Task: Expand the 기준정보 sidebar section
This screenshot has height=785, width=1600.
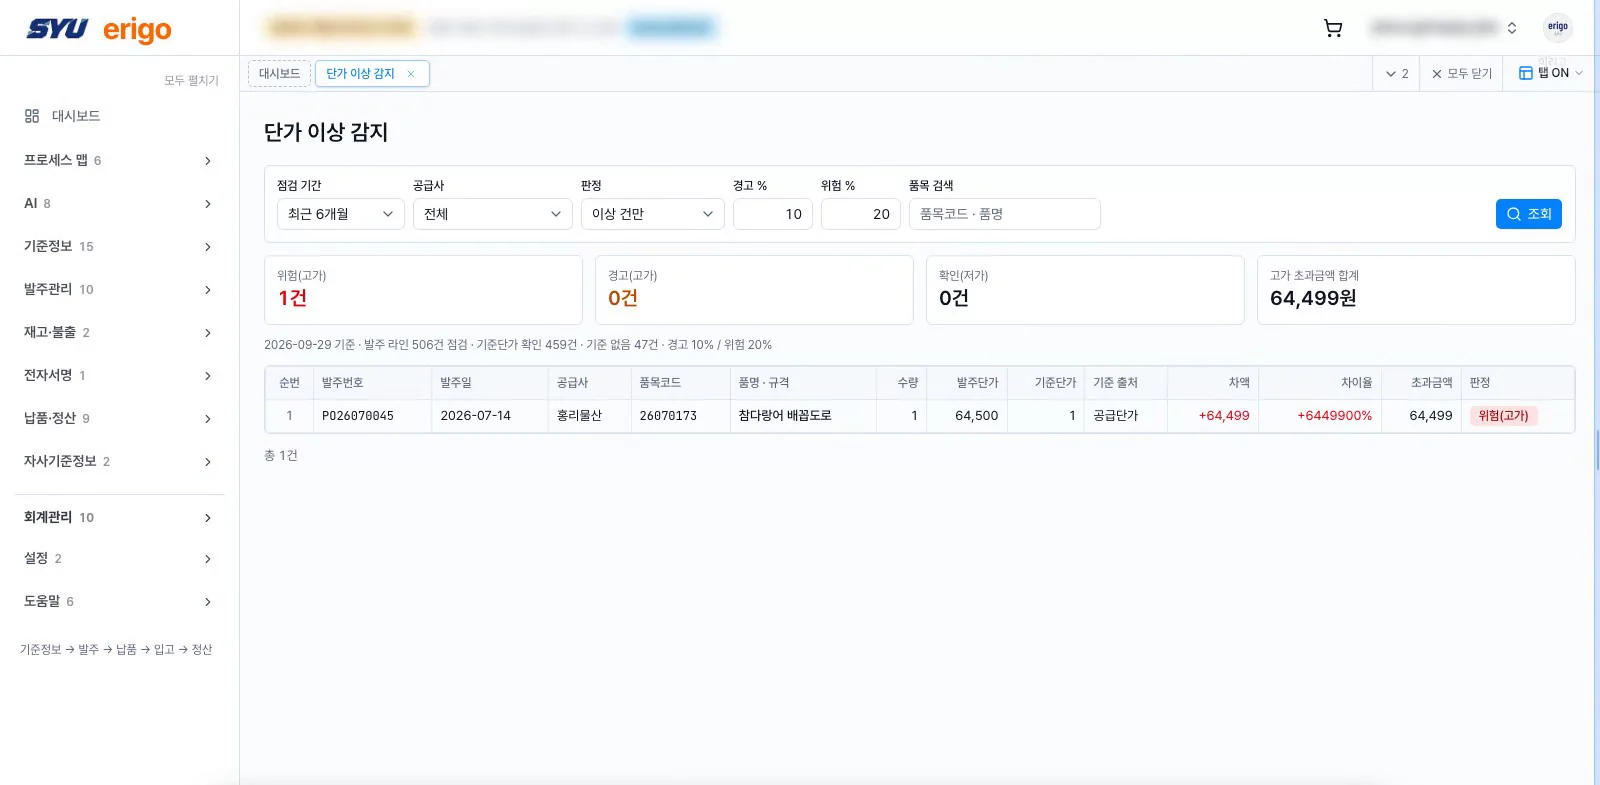Action: click(x=119, y=246)
